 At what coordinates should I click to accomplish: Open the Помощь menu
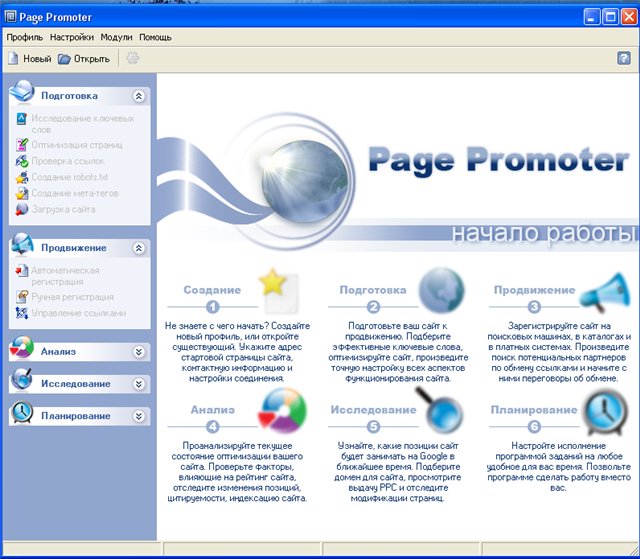[156, 37]
